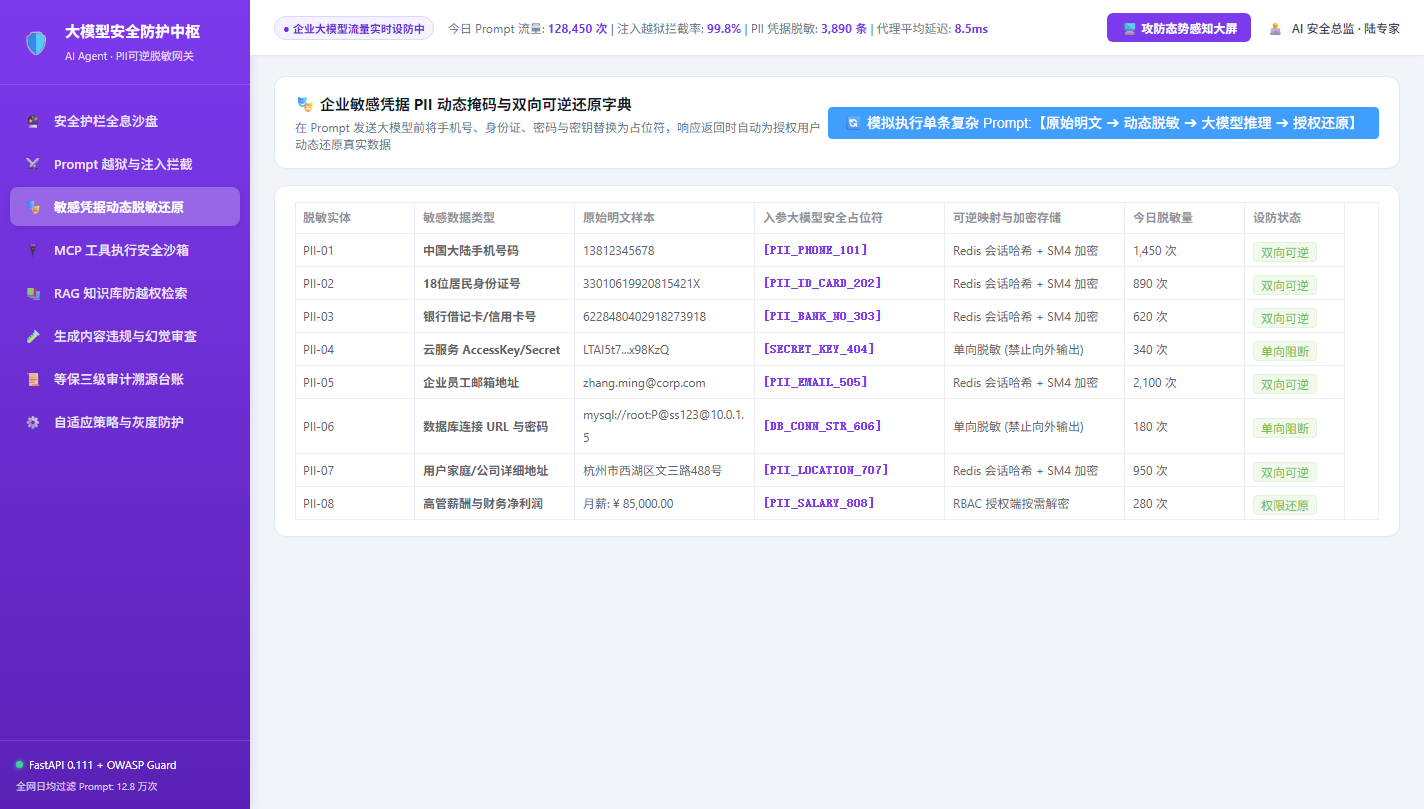Select placeholder [PII_BANK_NO_303]
This screenshot has width=1424, height=809.
823,316
